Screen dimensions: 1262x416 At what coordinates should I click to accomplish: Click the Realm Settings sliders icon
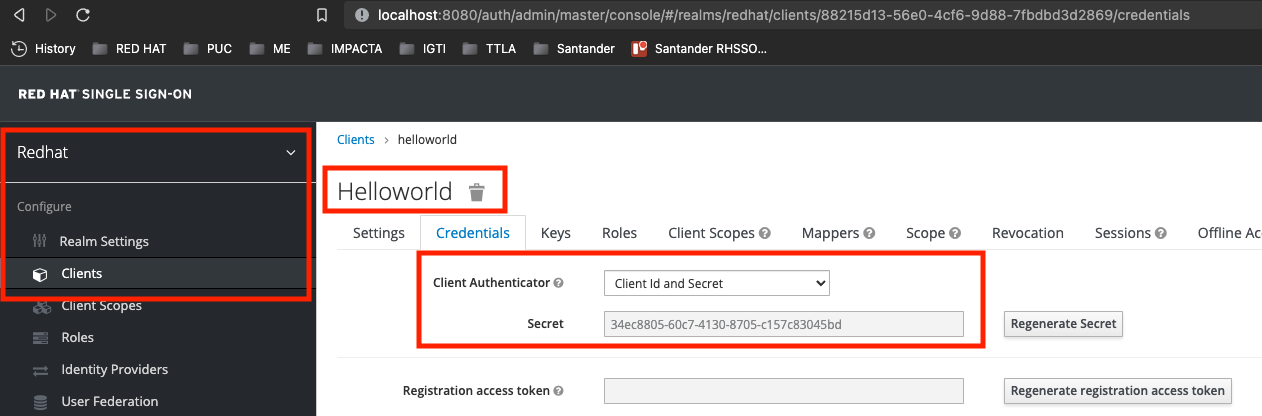40,241
